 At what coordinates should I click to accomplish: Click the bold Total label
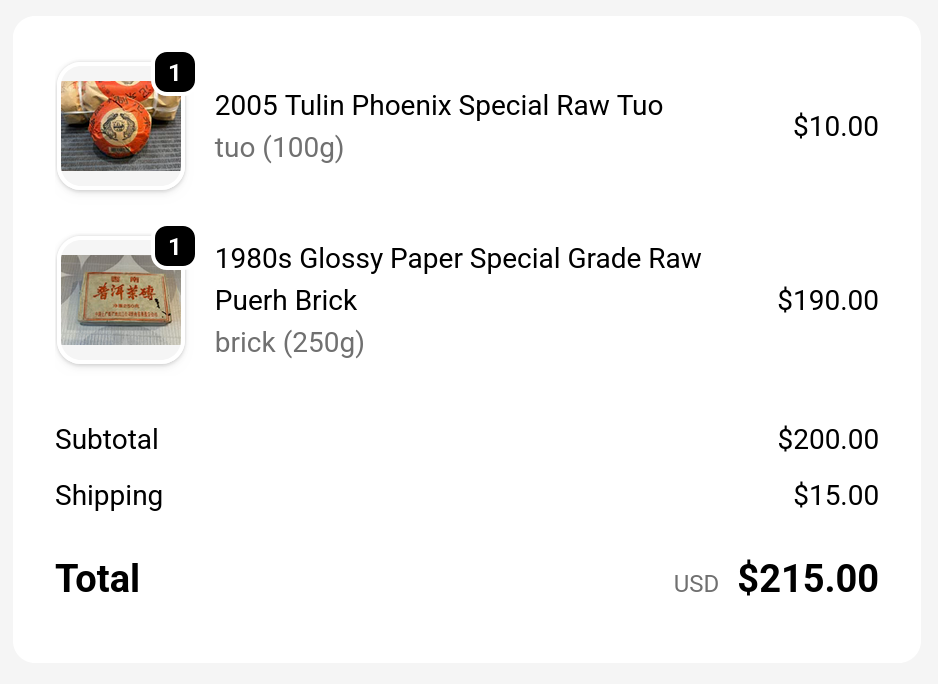98,579
